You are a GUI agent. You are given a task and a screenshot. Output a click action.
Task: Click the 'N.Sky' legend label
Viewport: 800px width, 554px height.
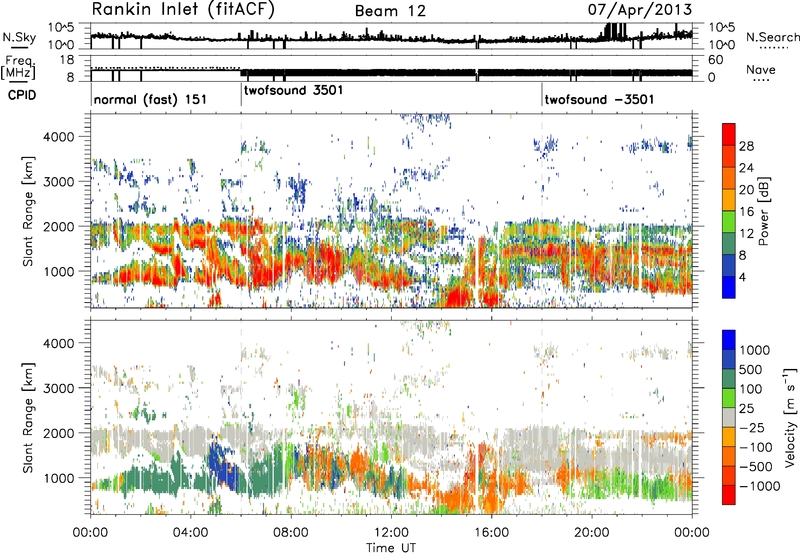pos(19,38)
